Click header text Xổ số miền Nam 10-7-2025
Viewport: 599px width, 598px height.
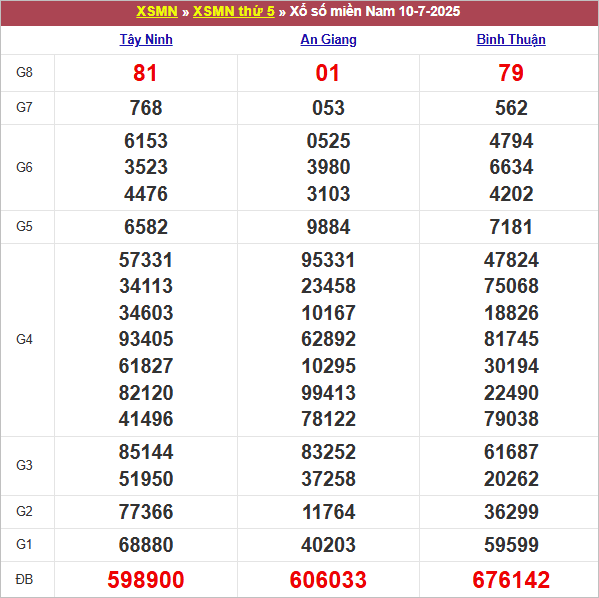coord(375,11)
